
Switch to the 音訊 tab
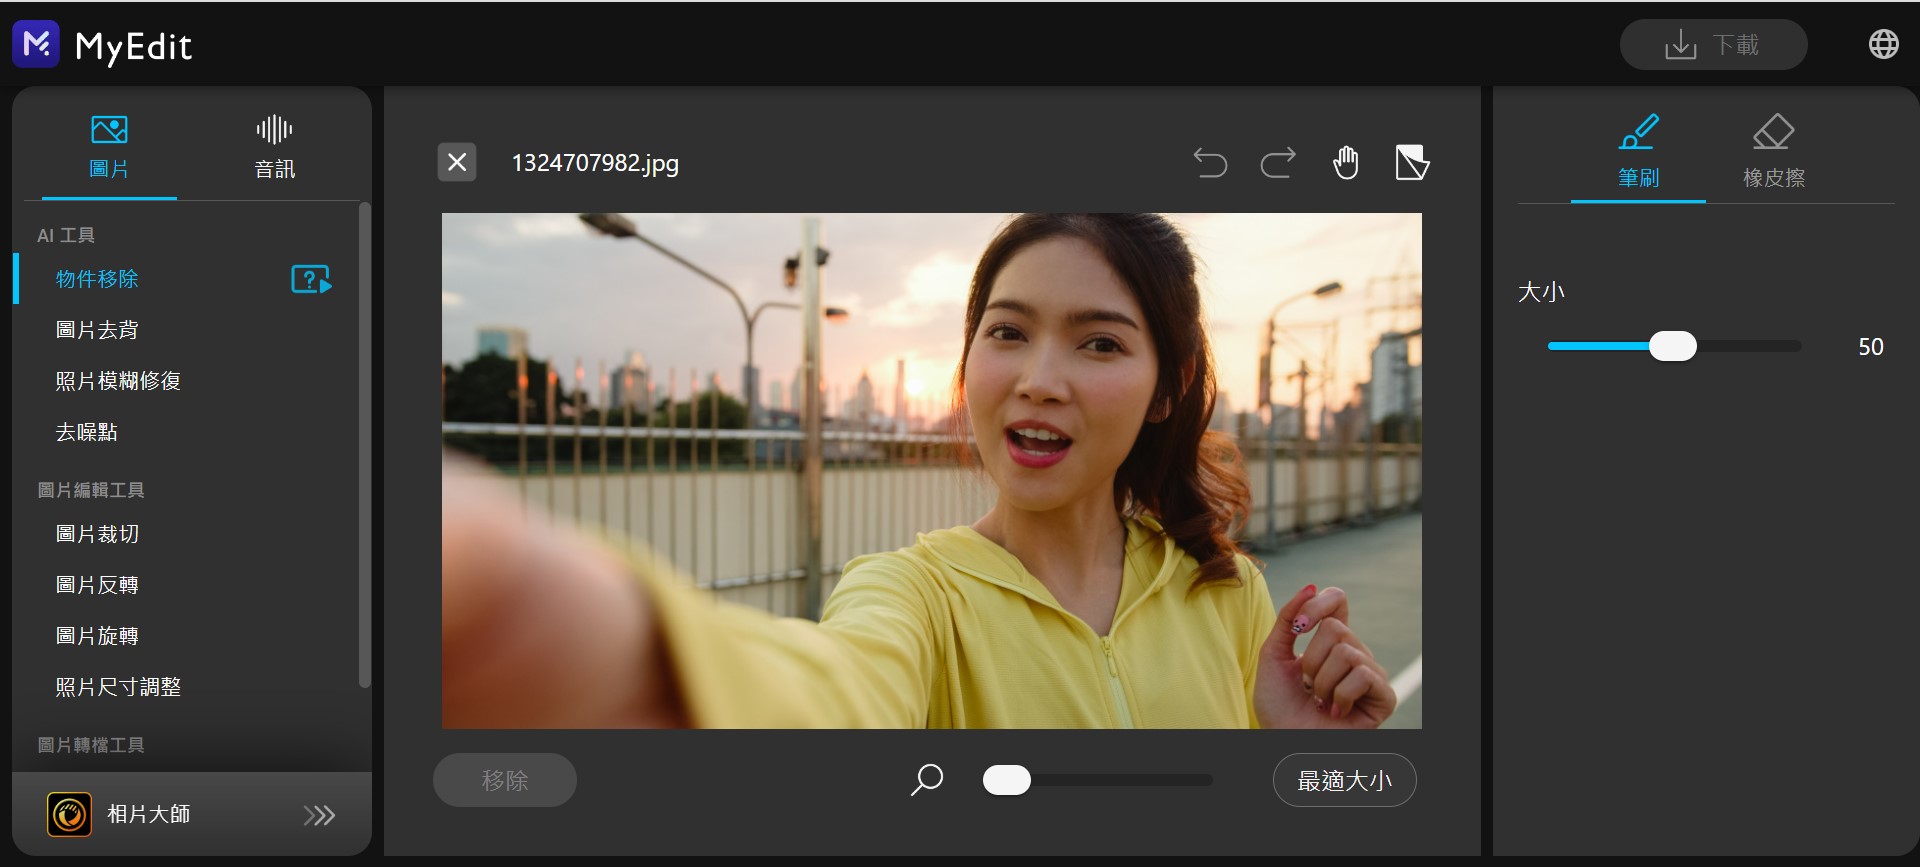(274, 147)
